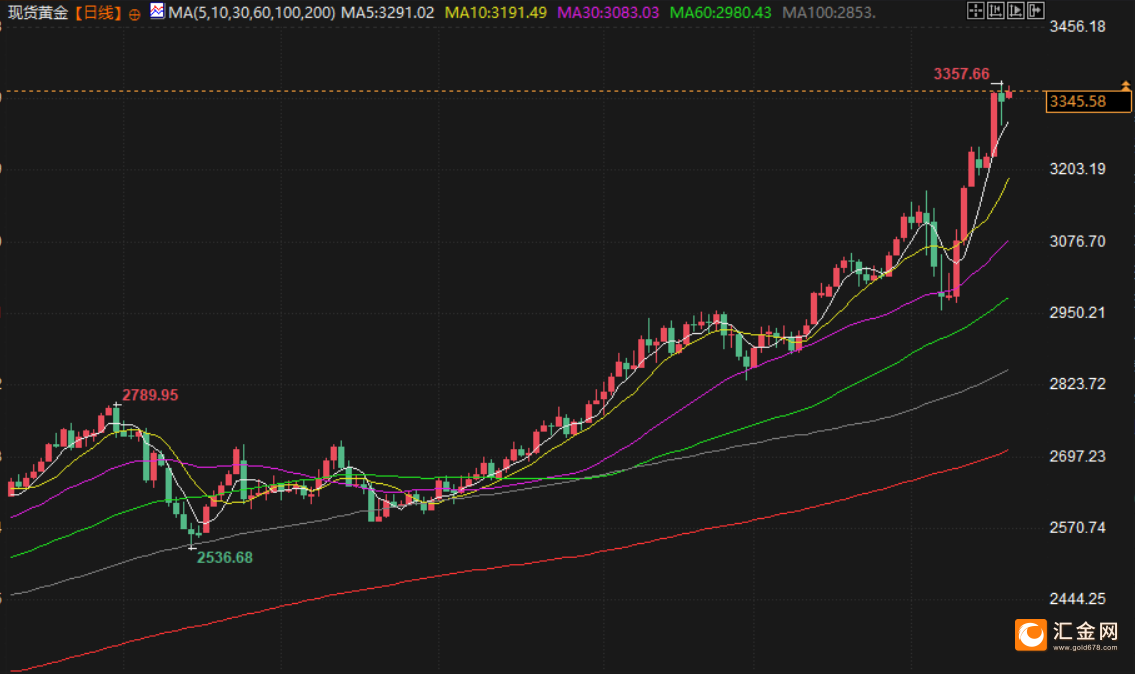Click the orange crosshair icon beside 日线
1135x674 pixels.
click(134, 14)
